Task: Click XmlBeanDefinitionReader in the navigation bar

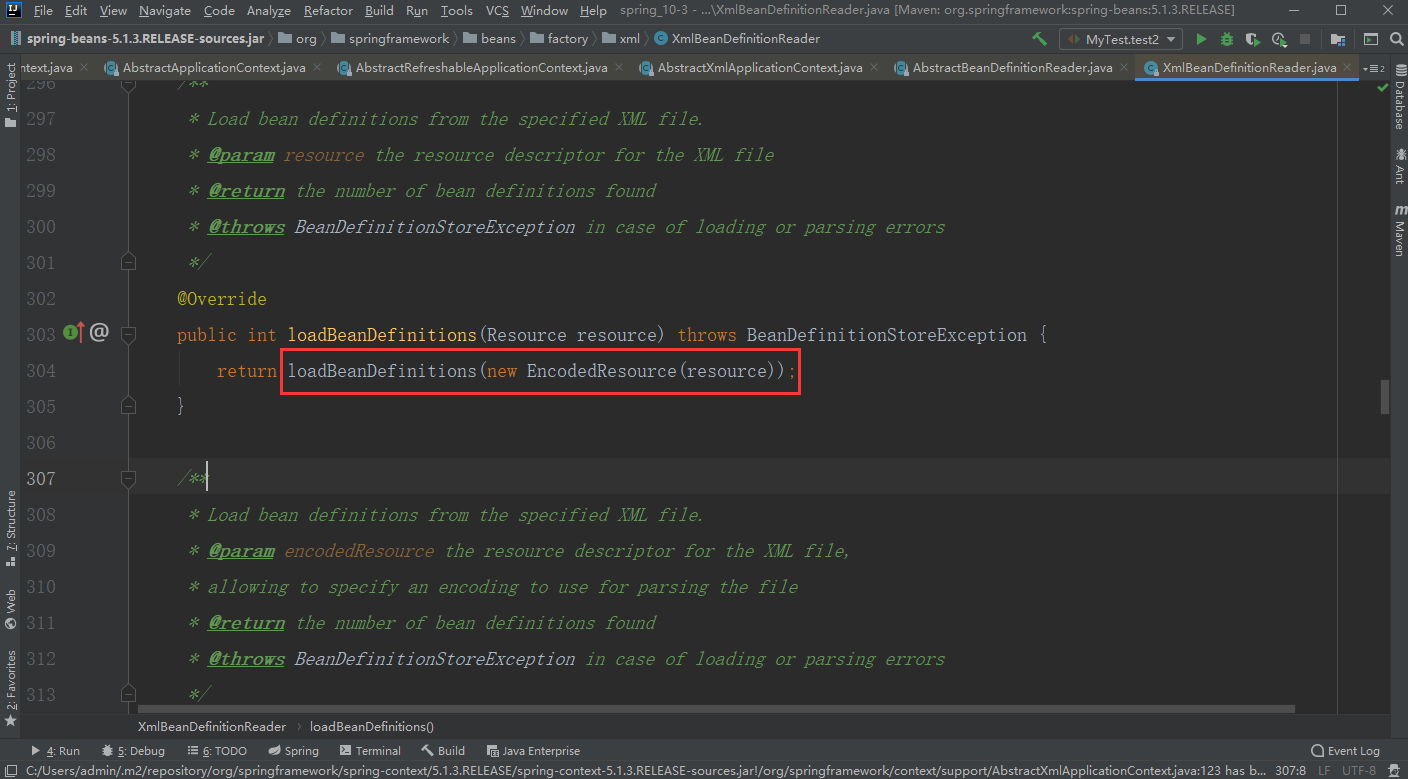Action: (738, 39)
